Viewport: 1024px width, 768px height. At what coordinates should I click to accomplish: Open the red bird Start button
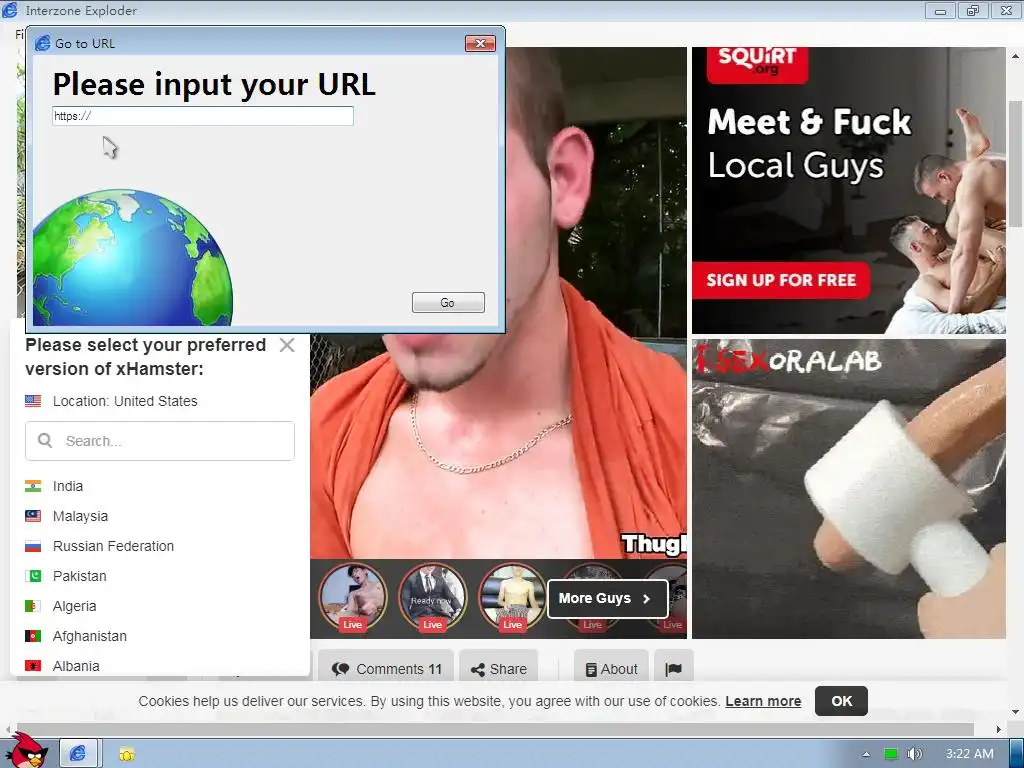pos(26,751)
